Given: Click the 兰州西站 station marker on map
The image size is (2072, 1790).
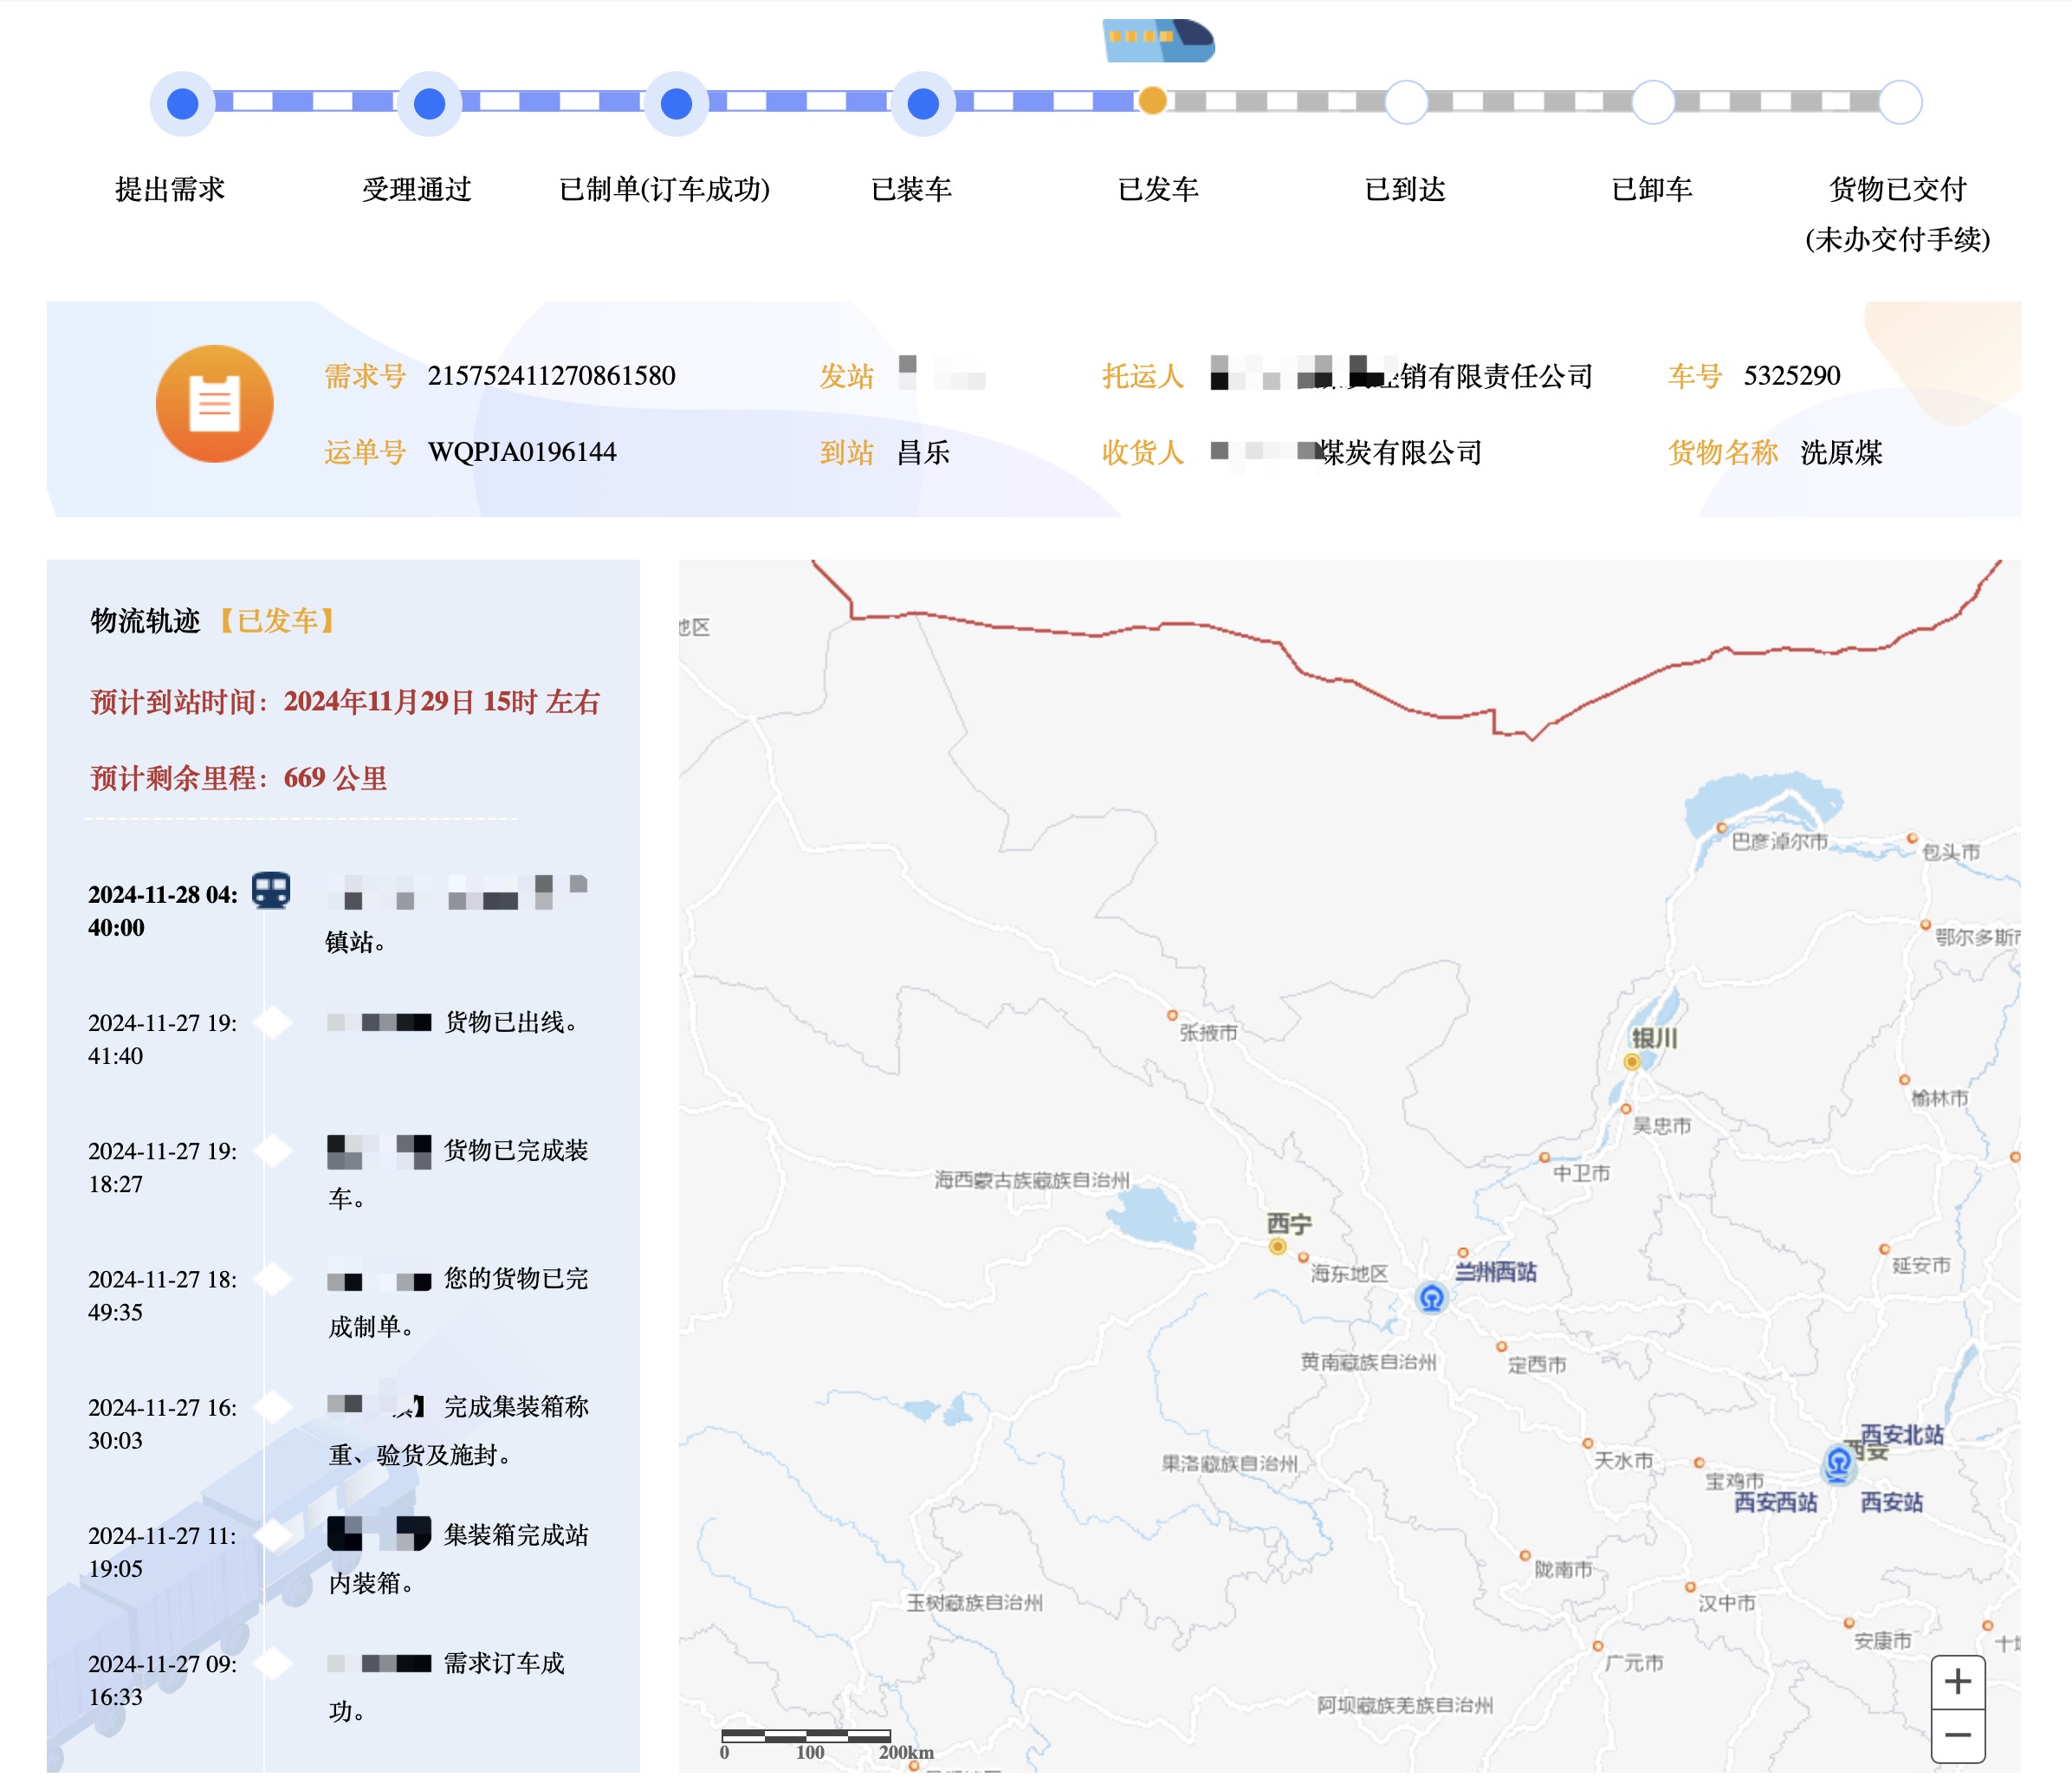Looking at the screenshot, I should point(1431,1298).
